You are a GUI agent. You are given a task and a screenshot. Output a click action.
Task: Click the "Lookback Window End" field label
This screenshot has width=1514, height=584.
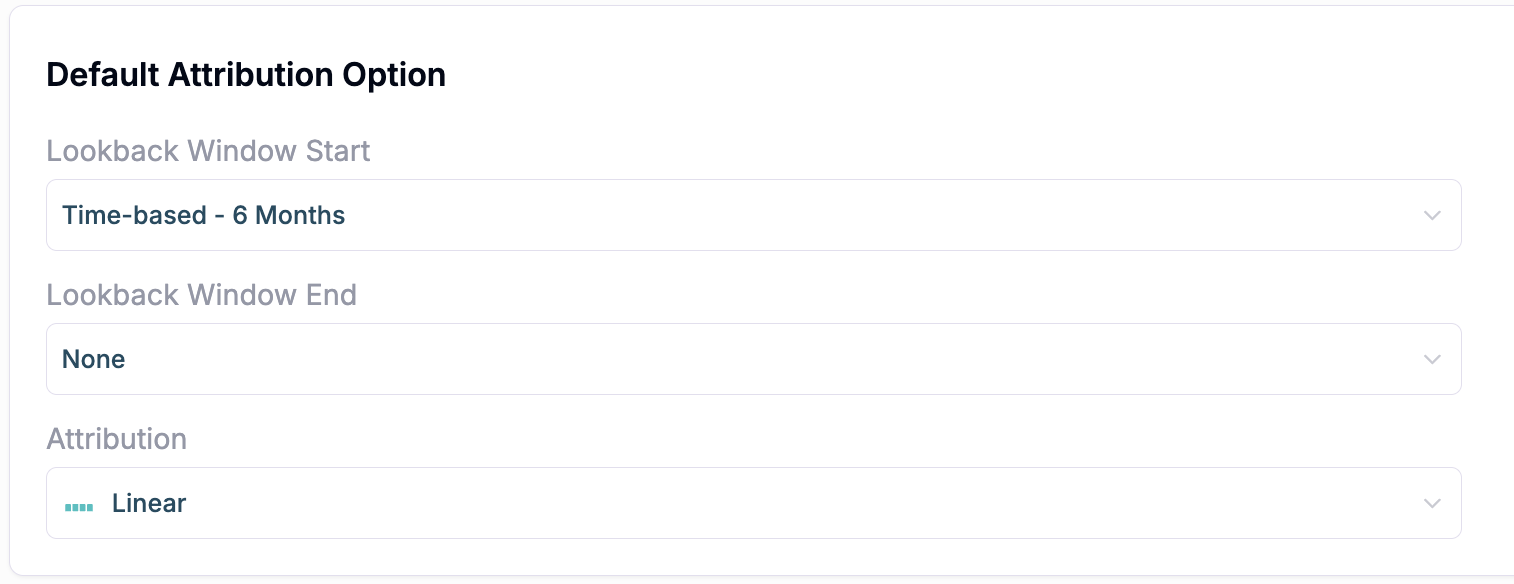(x=201, y=295)
